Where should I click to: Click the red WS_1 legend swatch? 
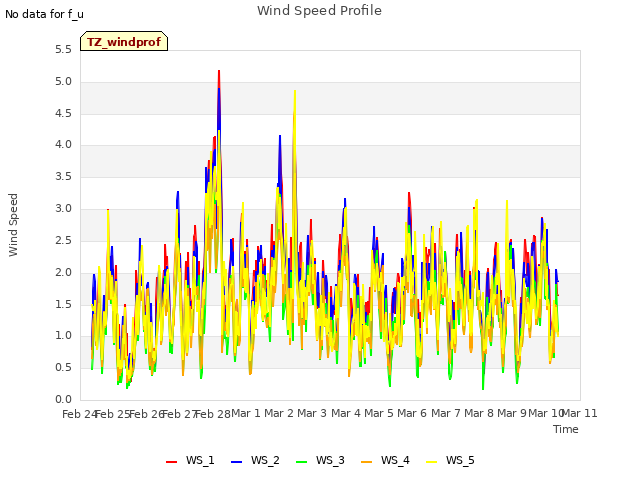point(171,461)
